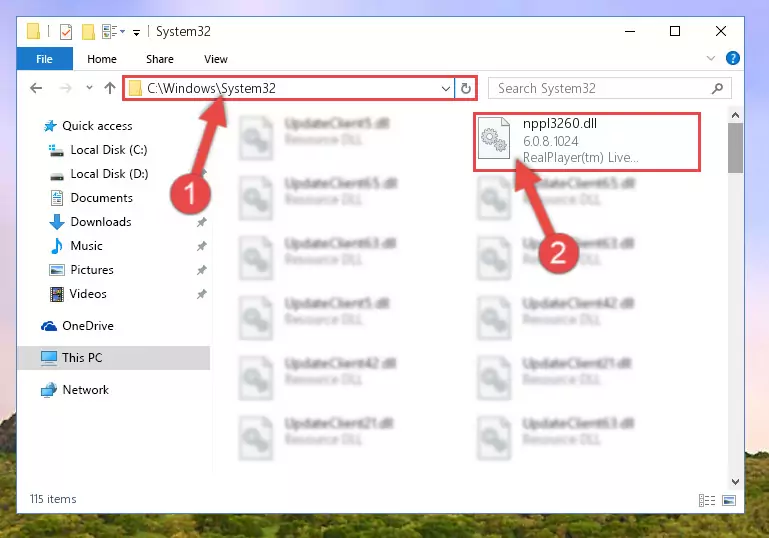769x538 pixels.
Task: Open the Customize Quick Access Toolbar dropdown arrow
Action: tap(136, 32)
